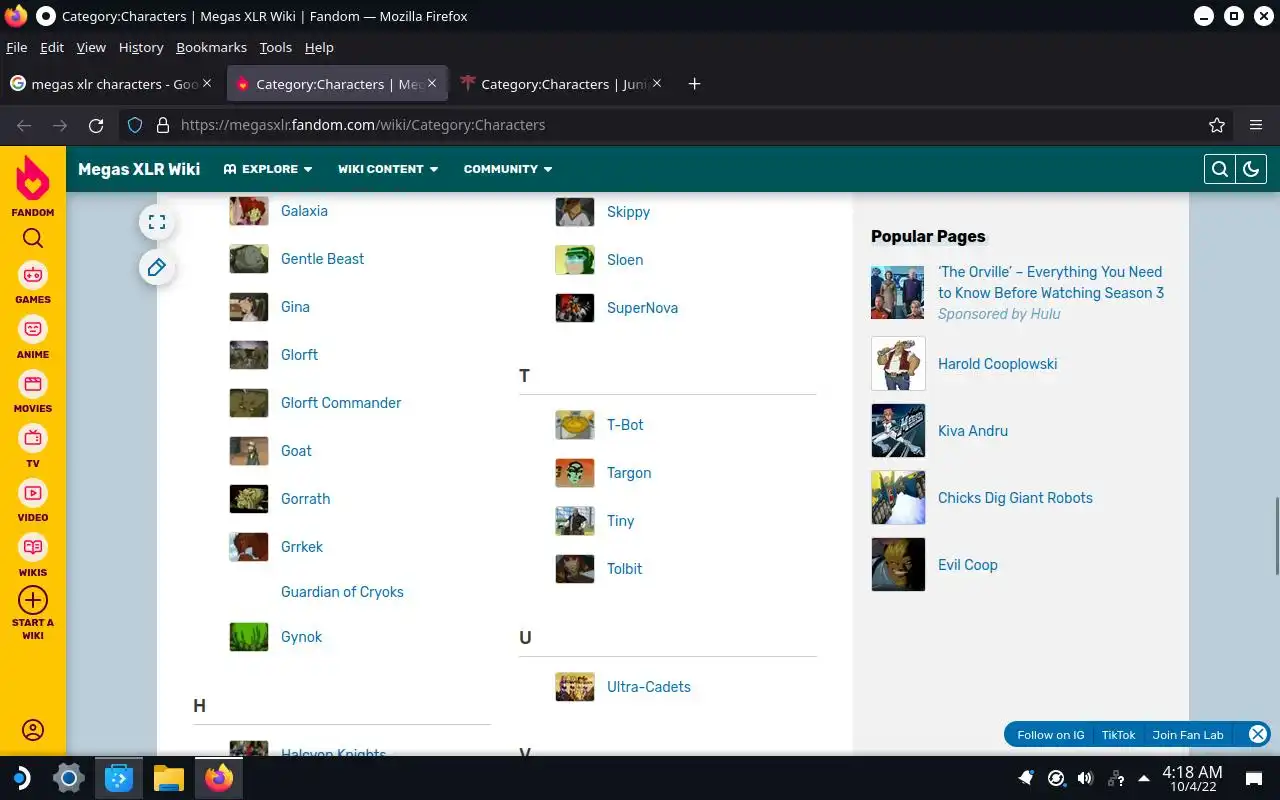Screen dimensions: 1280x800
Task: Close the social follow bar X icon
Action: coord(1258,734)
